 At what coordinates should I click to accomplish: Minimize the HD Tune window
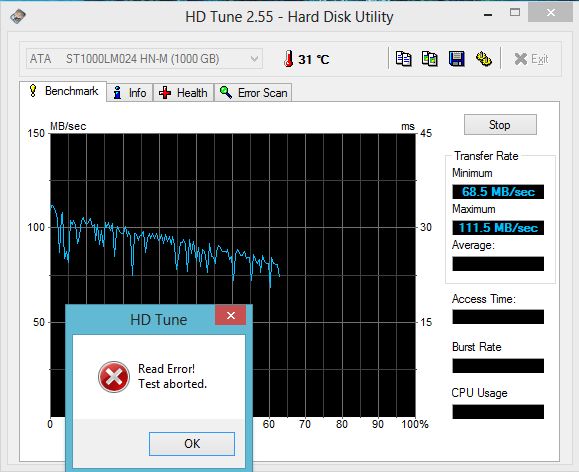click(x=488, y=15)
